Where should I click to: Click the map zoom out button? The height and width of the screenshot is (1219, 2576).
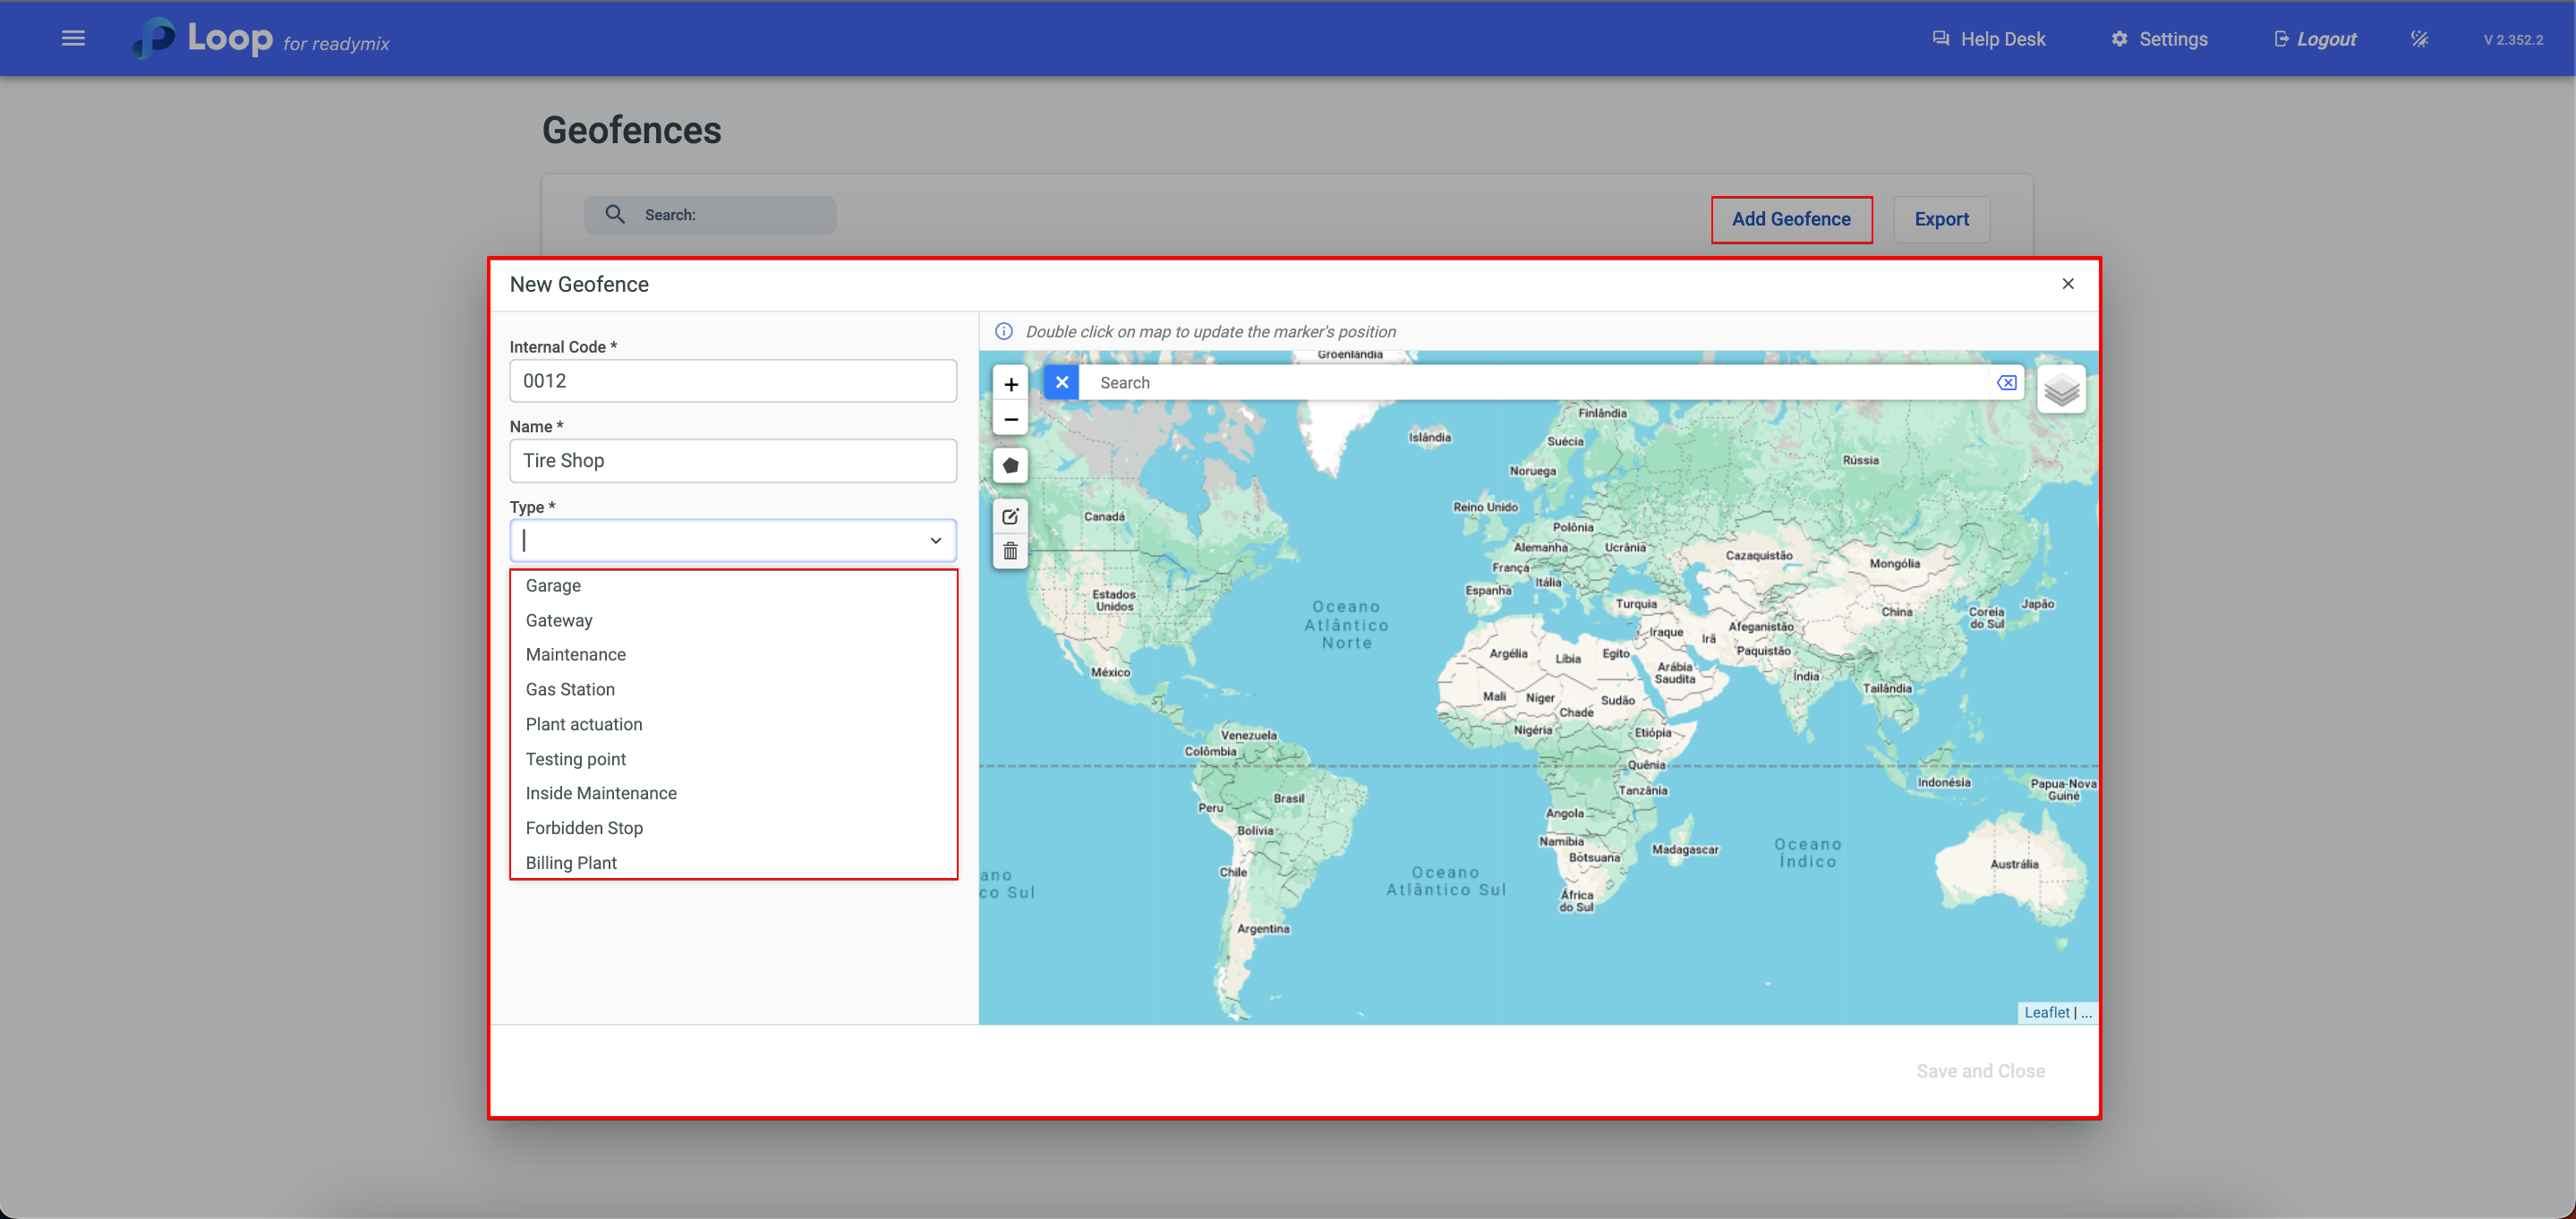[x=1010, y=419]
